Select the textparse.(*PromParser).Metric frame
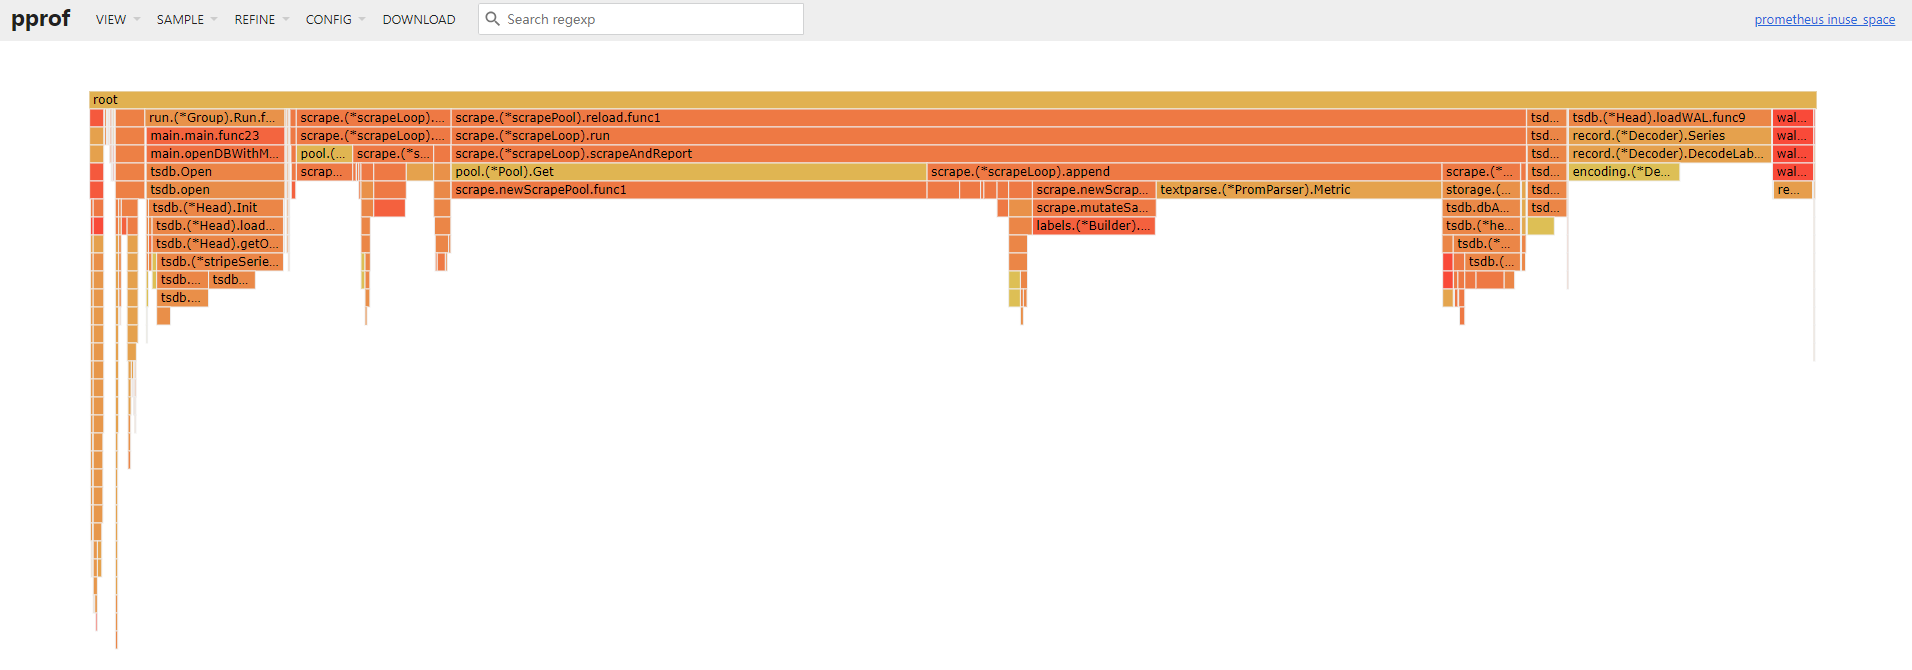This screenshot has width=1912, height=670. pyautogui.click(x=1298, y=190)
